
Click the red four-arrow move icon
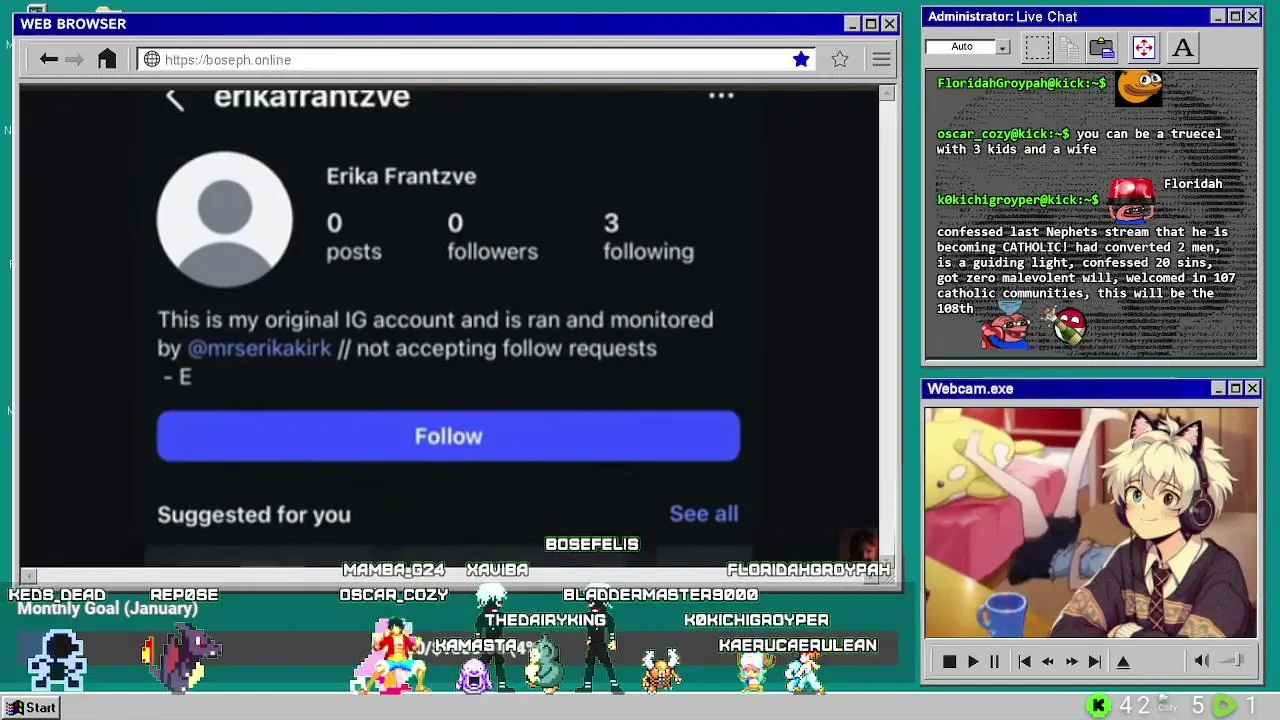pos(1143,47)
